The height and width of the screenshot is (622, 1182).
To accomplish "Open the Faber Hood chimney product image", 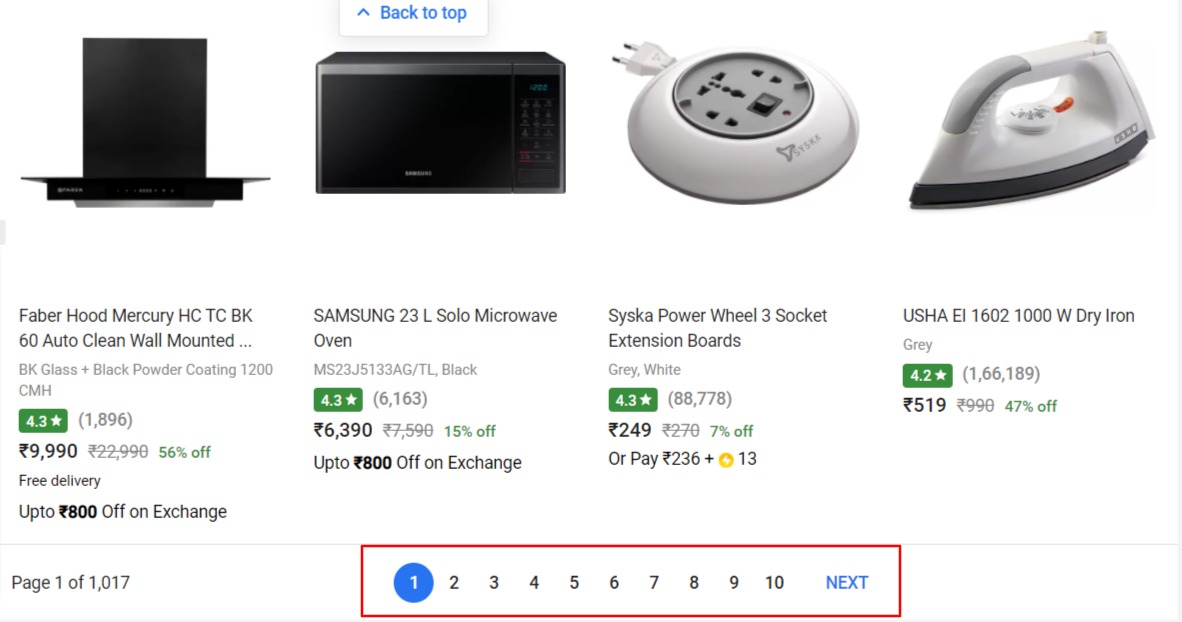I will (x=145, y=125).
